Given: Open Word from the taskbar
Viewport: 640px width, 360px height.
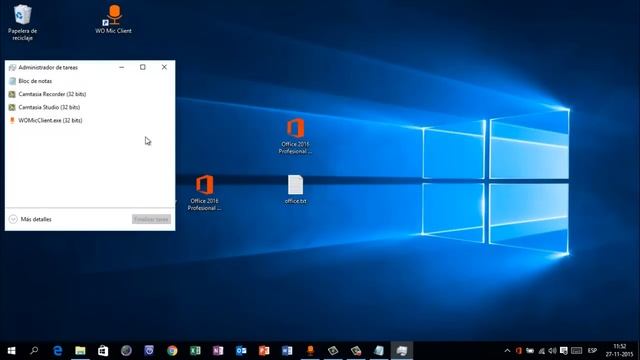Looking at the screenshot, I should (287, 351).
